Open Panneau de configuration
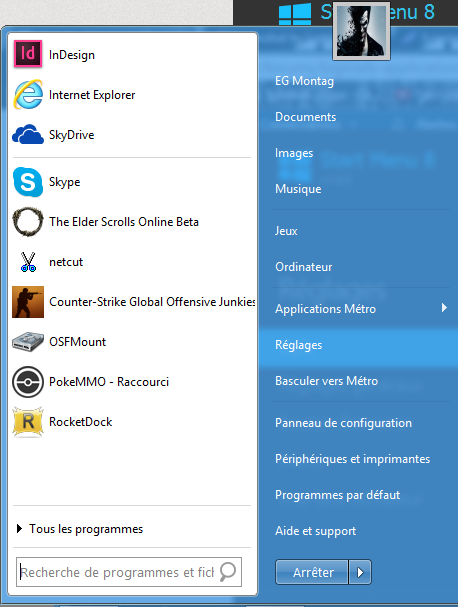Screen dimensions: 458x607 pyautogui.click(x=343, y=423)
